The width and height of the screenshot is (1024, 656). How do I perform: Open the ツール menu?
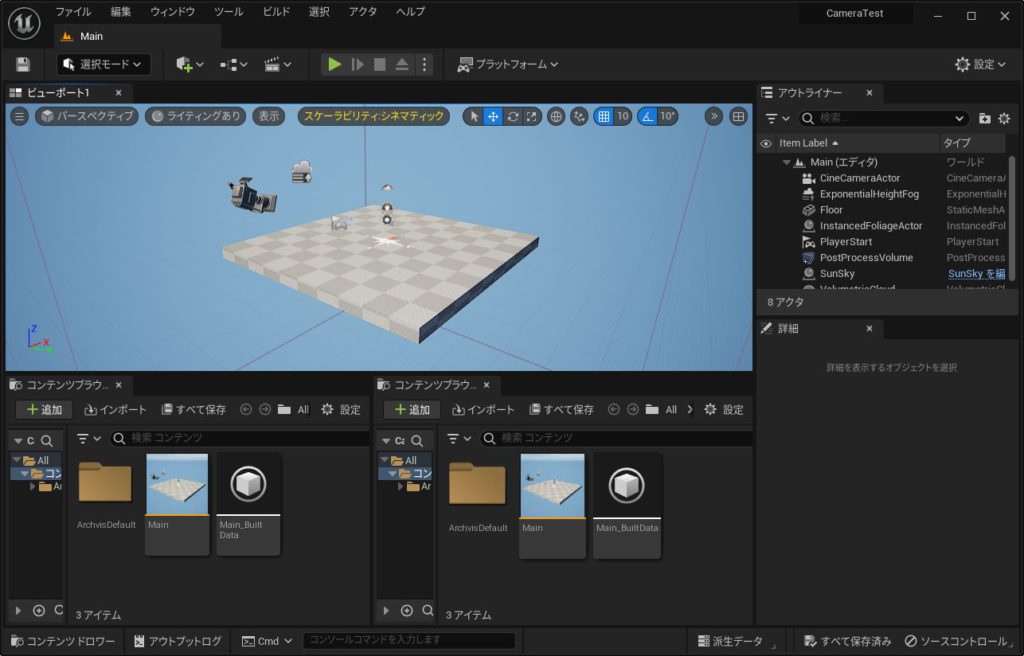[228, 12]
